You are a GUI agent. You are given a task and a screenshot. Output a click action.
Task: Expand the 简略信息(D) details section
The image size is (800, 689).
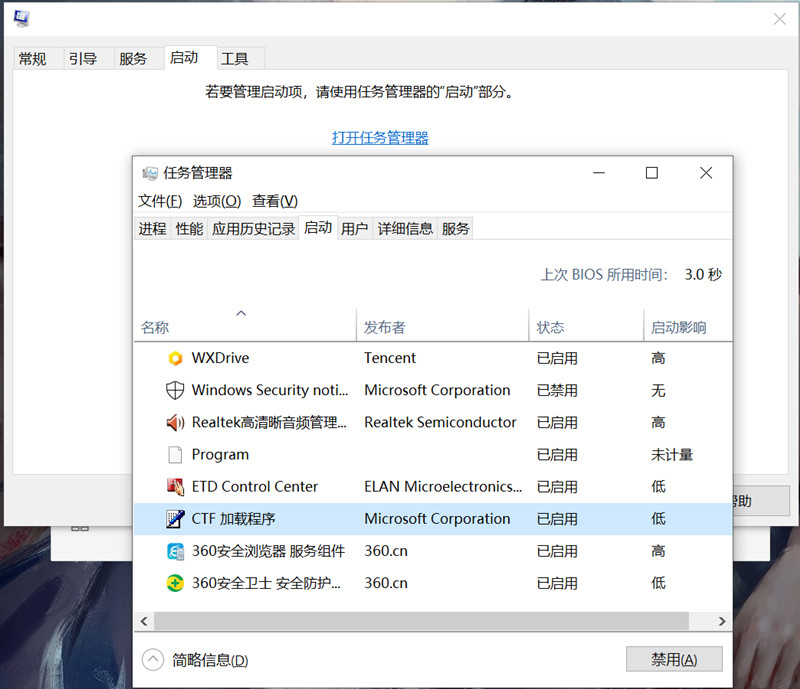tap(152, 659)
